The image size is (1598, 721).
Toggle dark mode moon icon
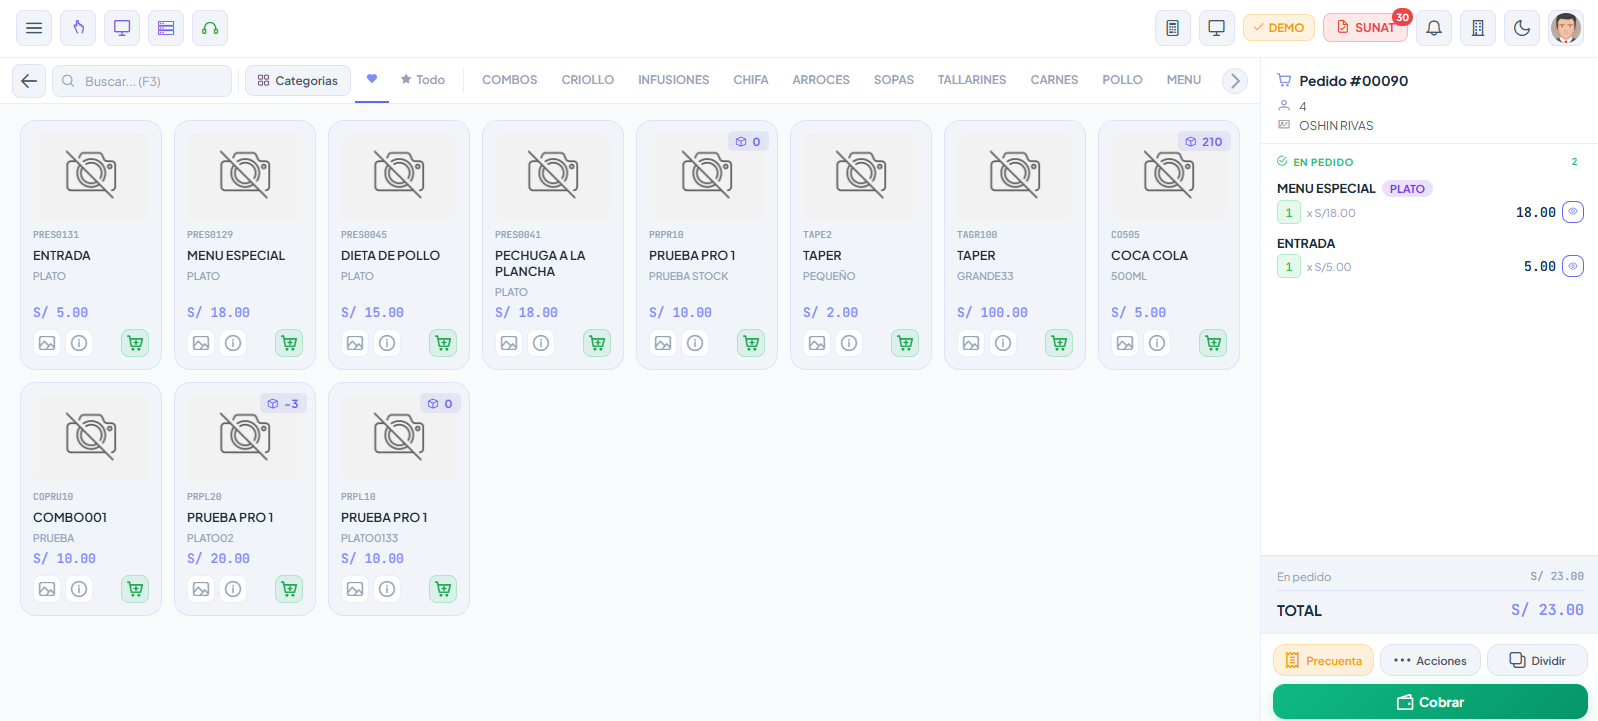coord(1522,28)
